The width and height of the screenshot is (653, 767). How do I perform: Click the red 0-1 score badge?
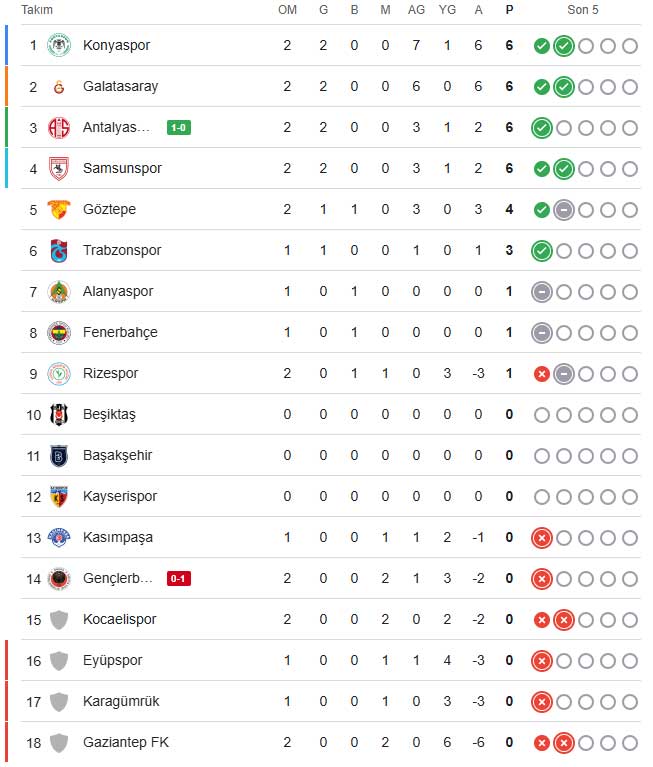180,578
